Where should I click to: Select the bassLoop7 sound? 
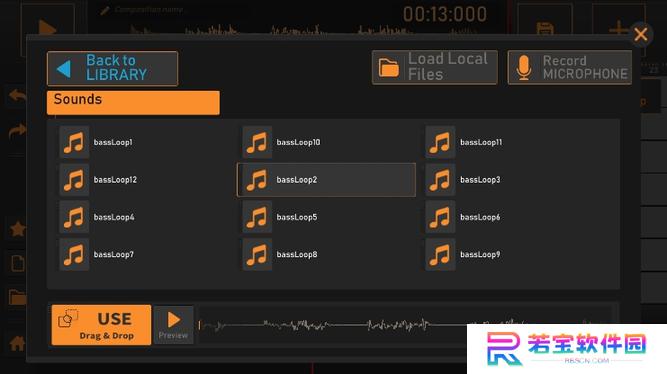pyautogui.click(x=143, y=254)
